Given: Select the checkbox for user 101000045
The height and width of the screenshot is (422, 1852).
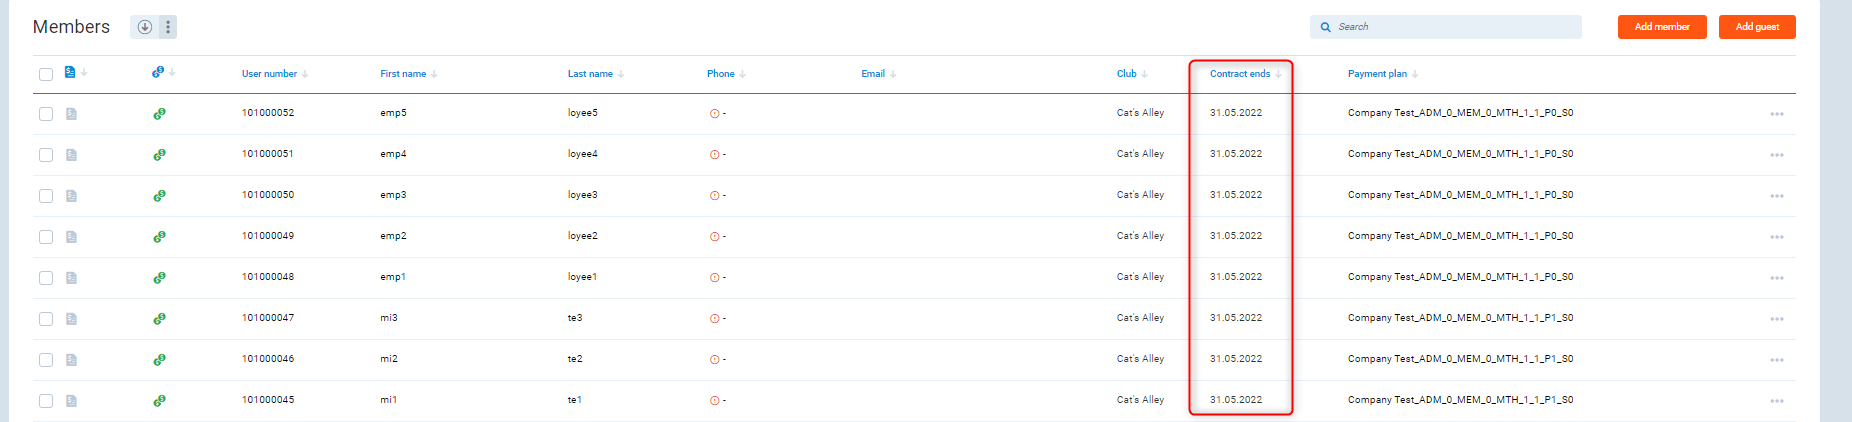Looking at the screenshot, I should 46,401.
